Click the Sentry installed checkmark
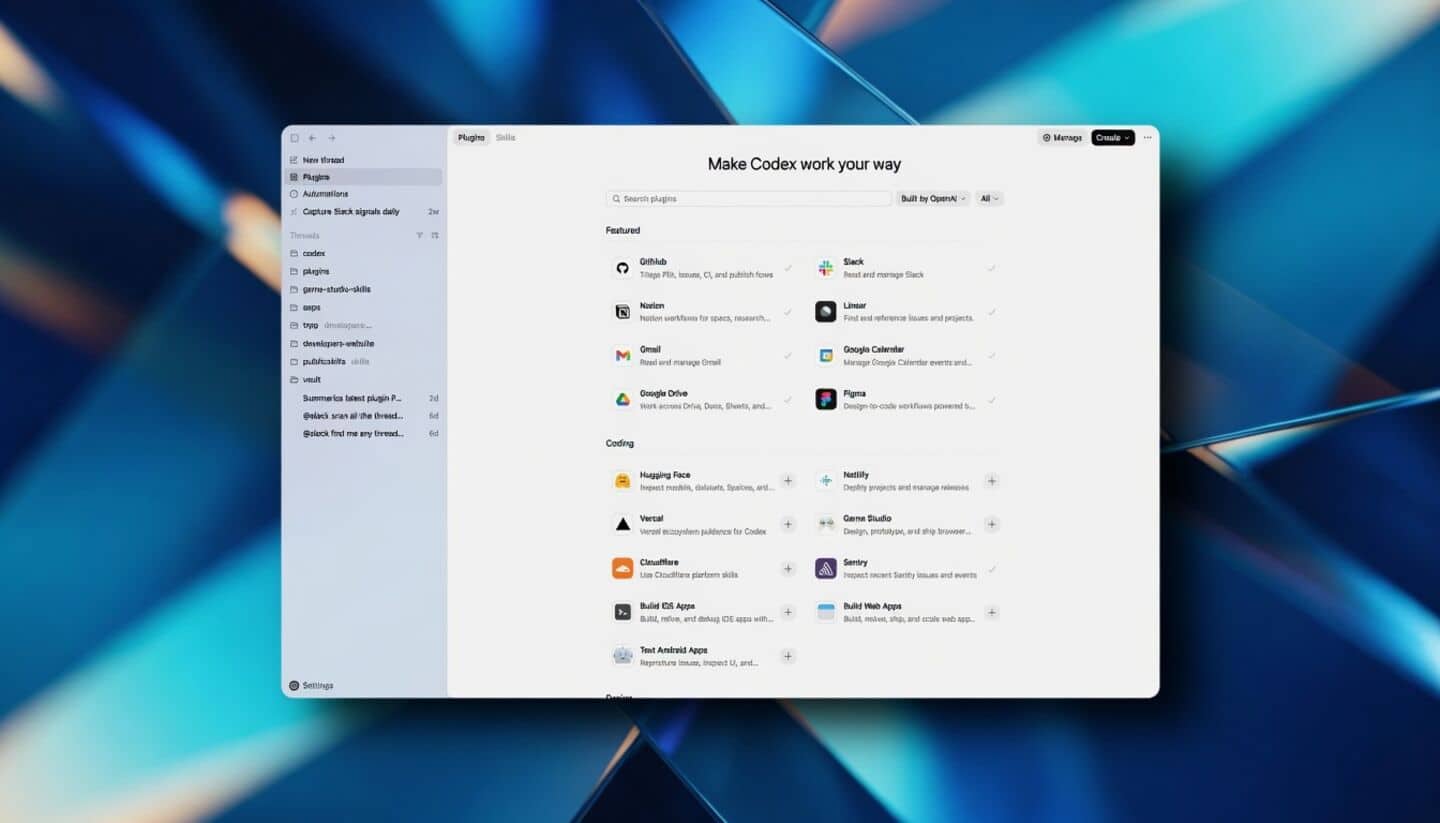This screenshot has height=823, width=1440. 991,568
